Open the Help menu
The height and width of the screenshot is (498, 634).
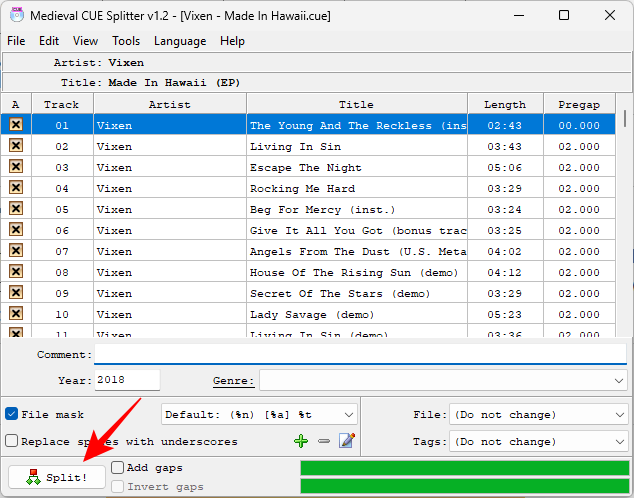[232, 41]
